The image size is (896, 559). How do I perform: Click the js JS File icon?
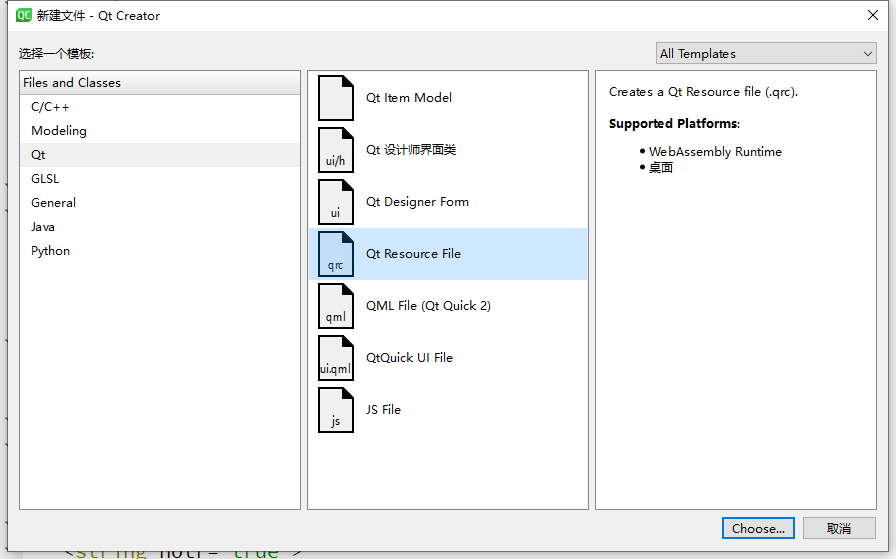click(x=335, y=410)
